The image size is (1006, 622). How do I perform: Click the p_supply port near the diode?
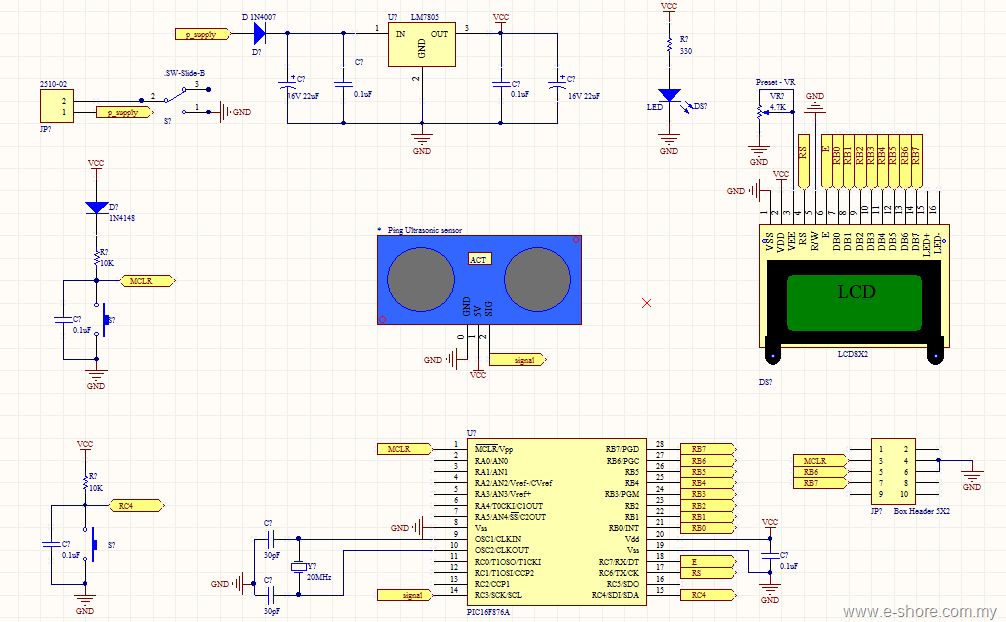click(203, 34)
